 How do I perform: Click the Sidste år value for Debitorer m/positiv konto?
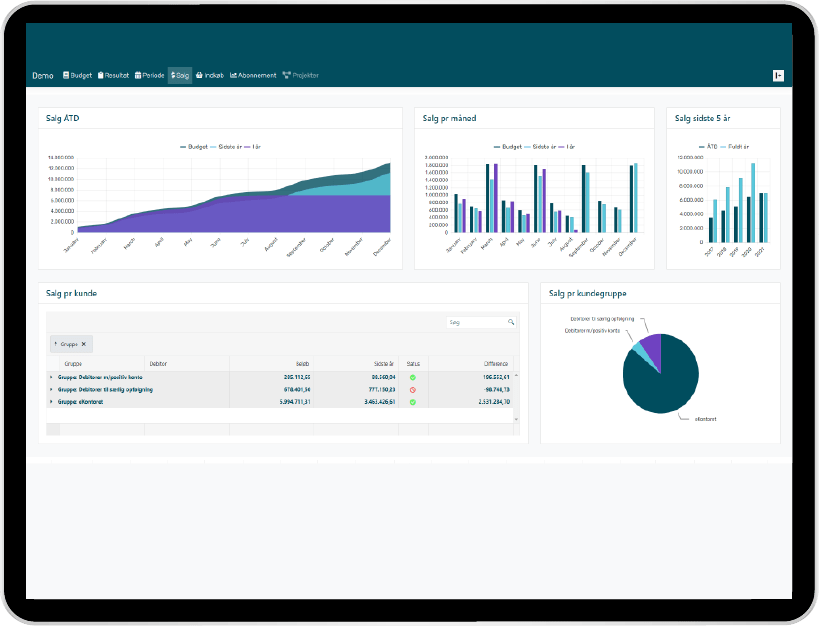tap(383, 377)
